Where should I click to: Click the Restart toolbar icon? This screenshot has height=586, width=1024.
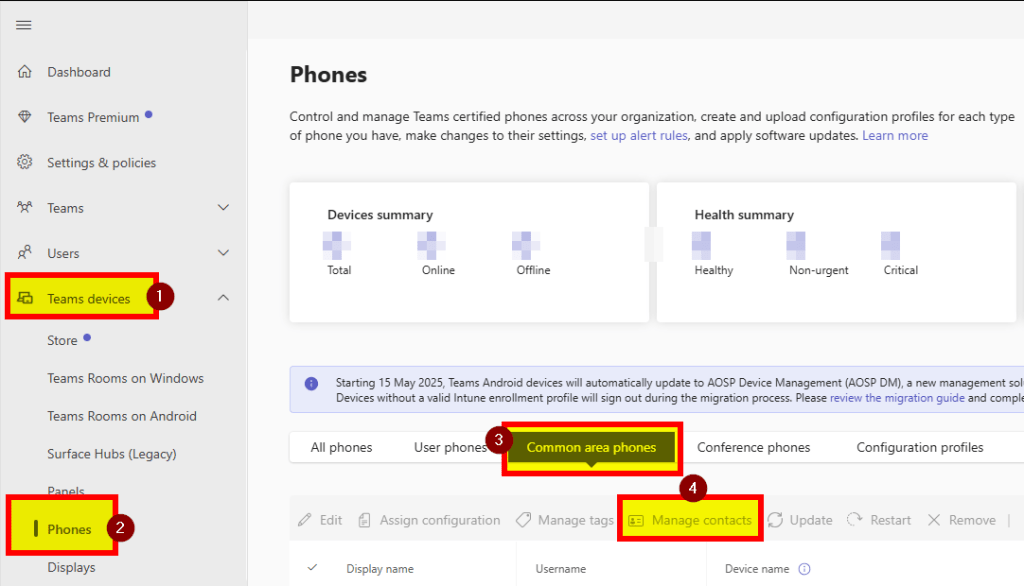(855, 520)
